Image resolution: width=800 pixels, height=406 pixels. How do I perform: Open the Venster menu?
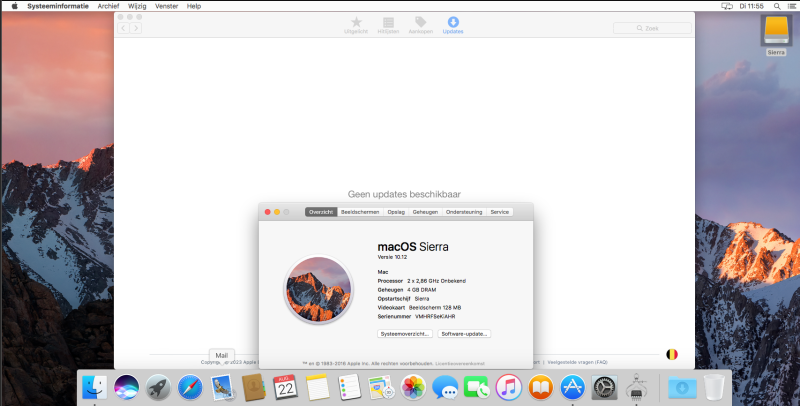click(167, 6)
